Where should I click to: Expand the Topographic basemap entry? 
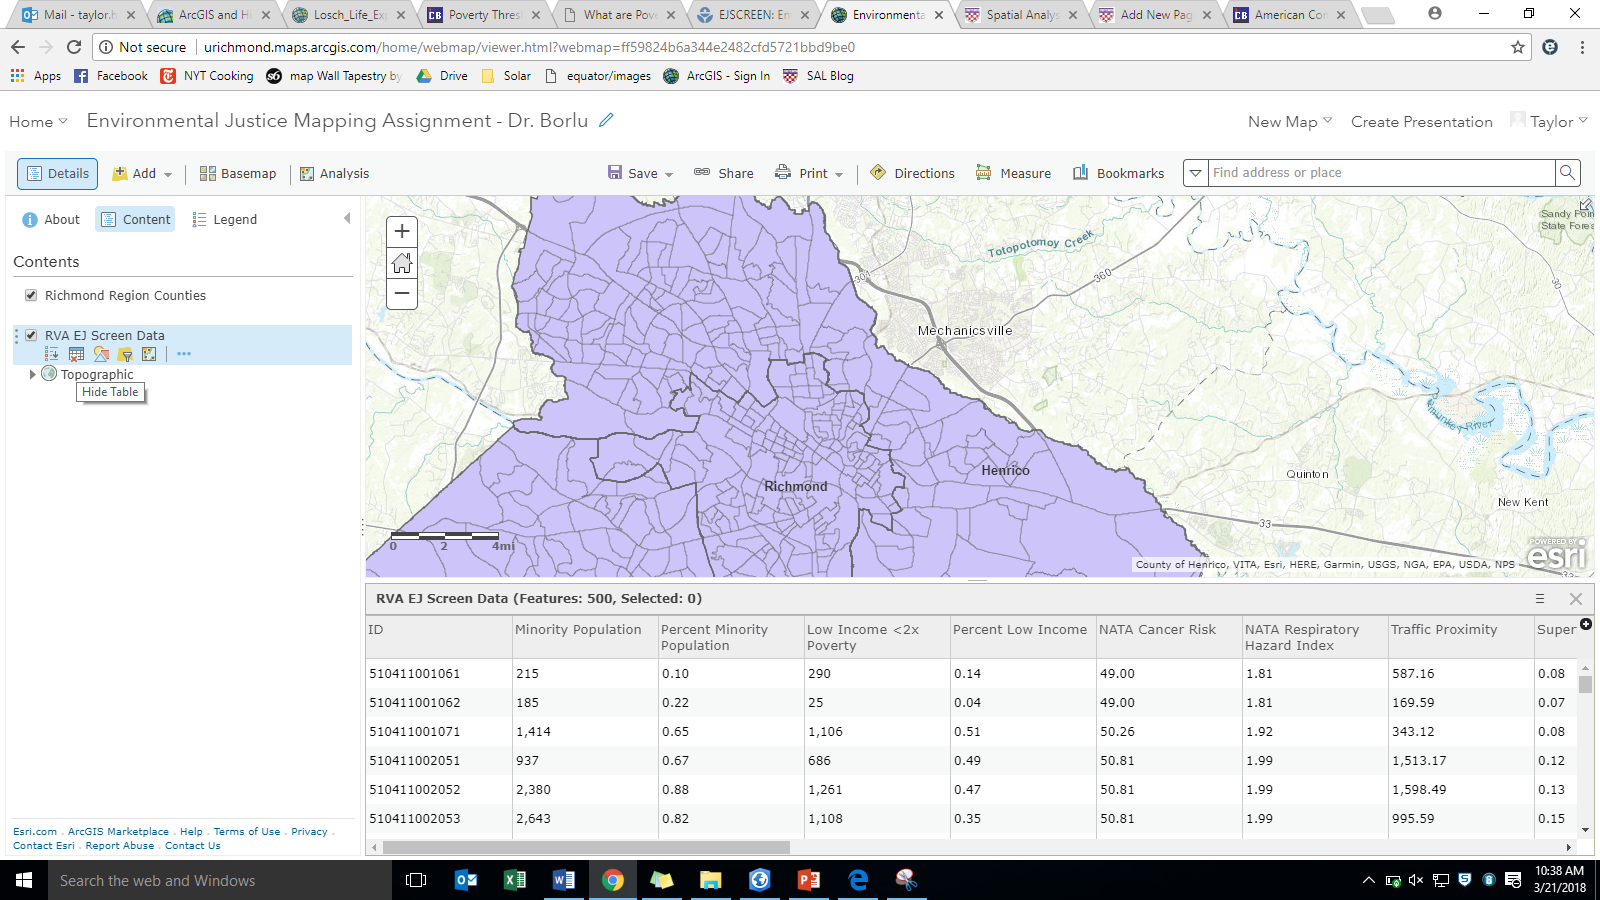pos(32,374)
